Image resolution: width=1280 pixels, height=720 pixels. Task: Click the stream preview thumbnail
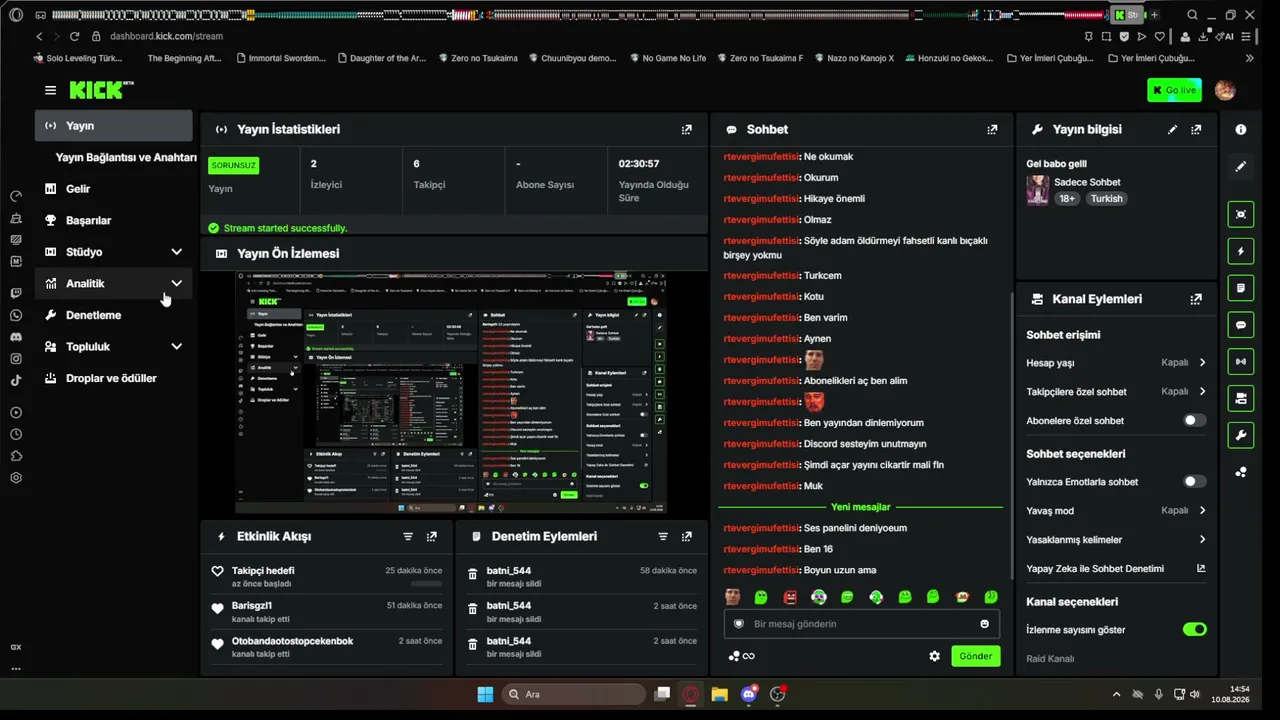(x=451, y=393)
